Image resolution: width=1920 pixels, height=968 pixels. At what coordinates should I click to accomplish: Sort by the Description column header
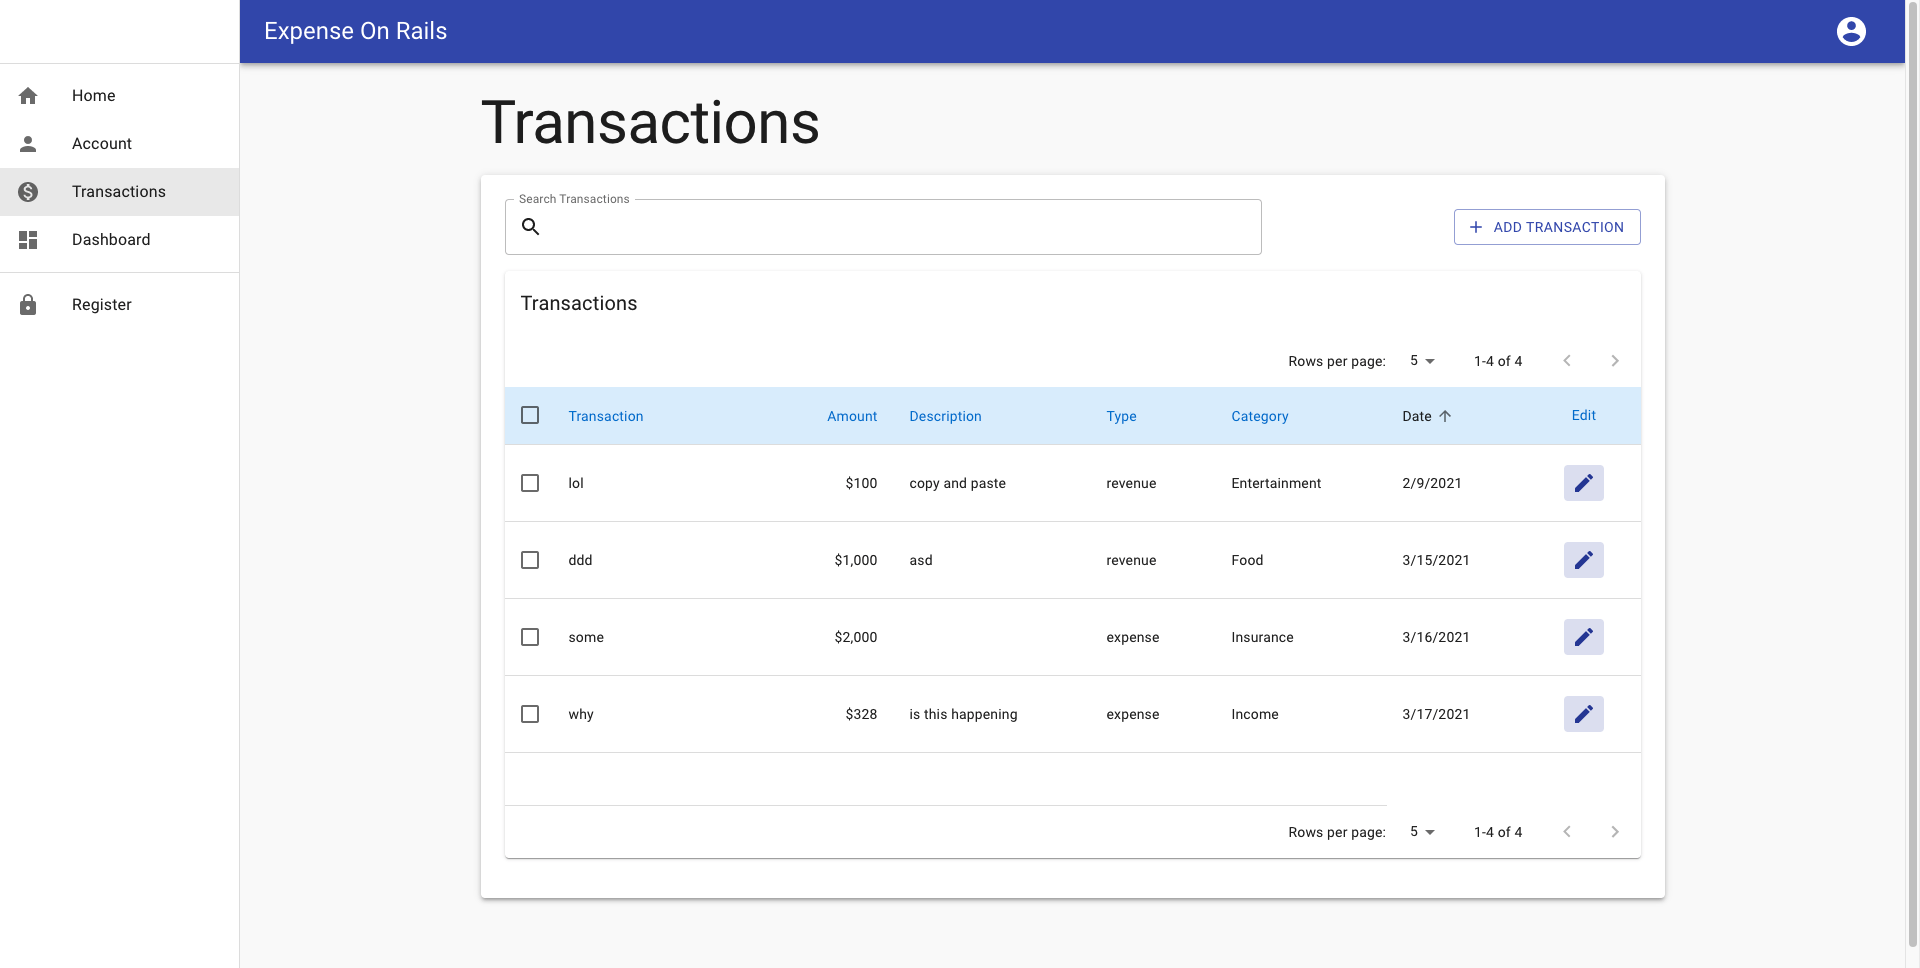click(945, 416)
